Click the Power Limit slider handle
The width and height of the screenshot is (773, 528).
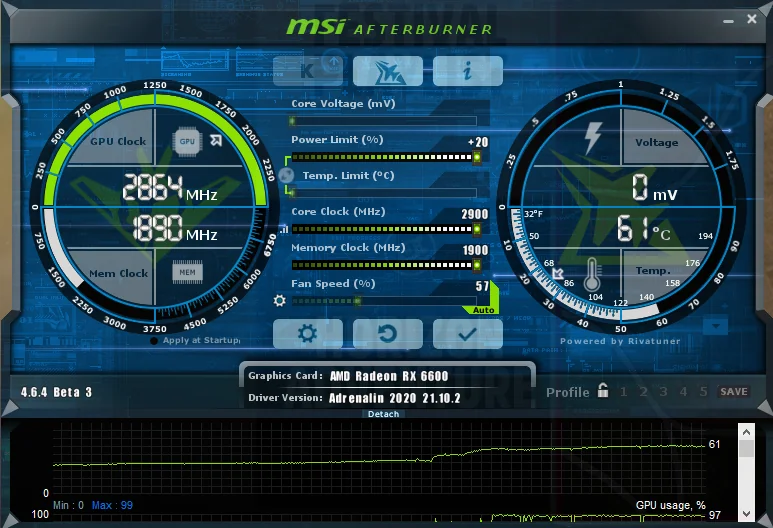[x=477, y=157]
